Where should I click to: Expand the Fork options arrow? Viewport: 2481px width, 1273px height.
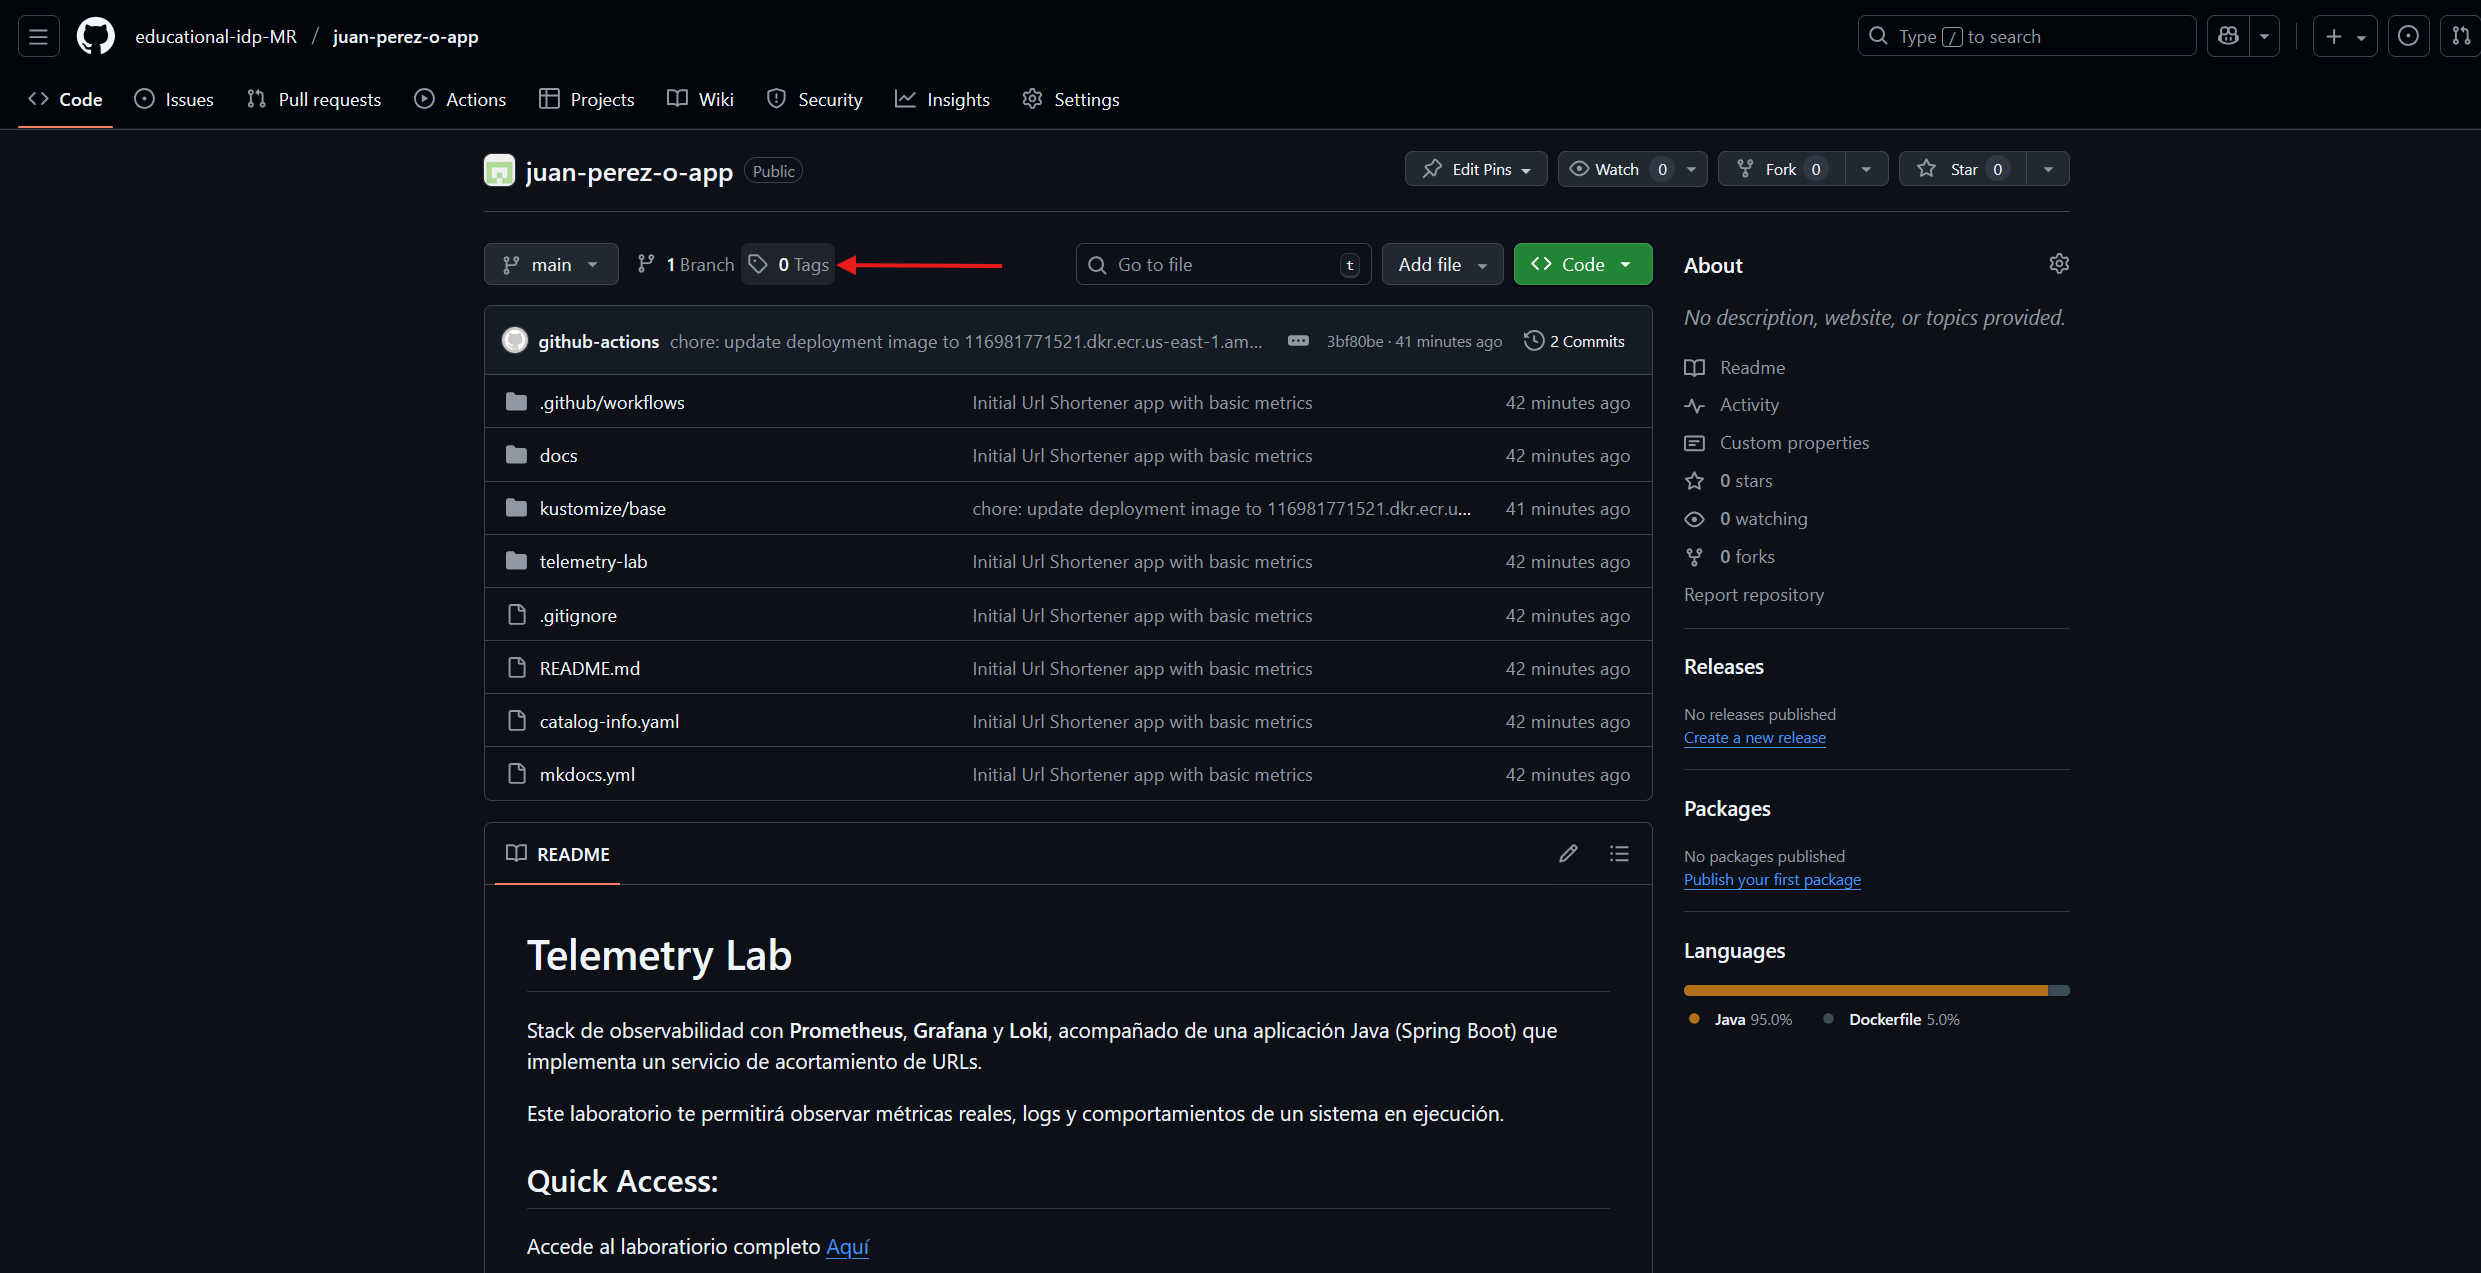(x=1866, y=169)
